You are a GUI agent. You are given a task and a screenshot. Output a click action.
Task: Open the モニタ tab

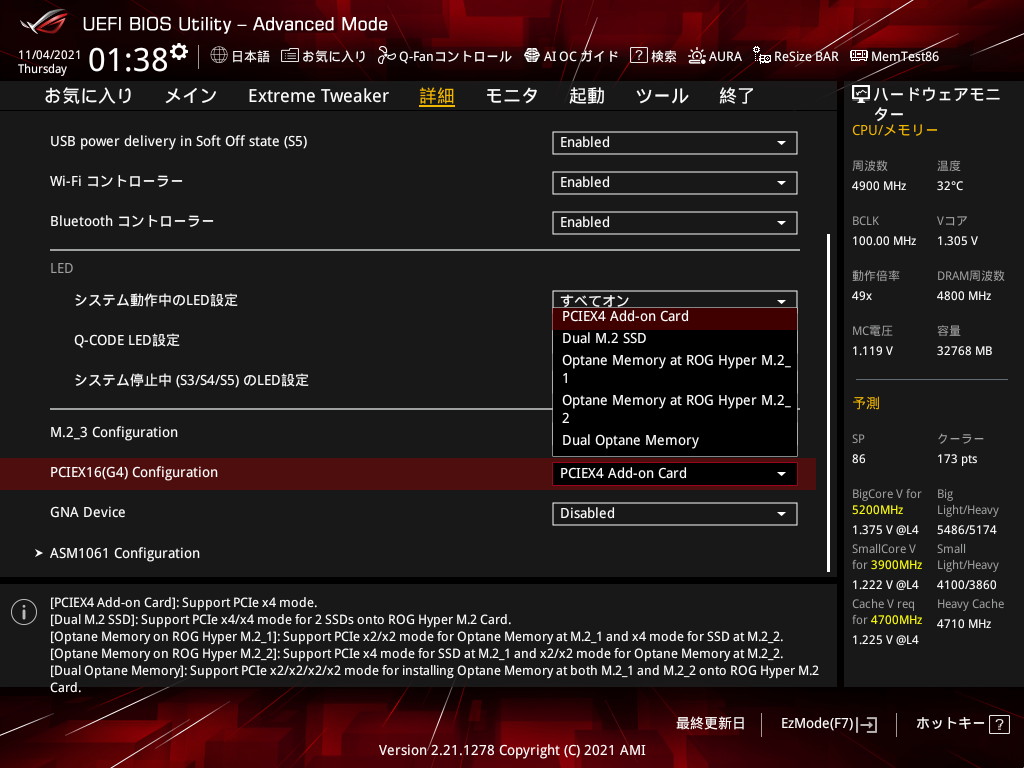click(x=511, y=96)
